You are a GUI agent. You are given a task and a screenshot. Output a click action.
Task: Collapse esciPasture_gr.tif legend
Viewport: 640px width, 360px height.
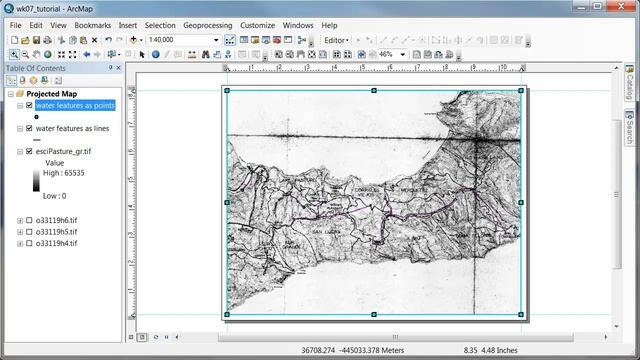(x=20, y=151)
